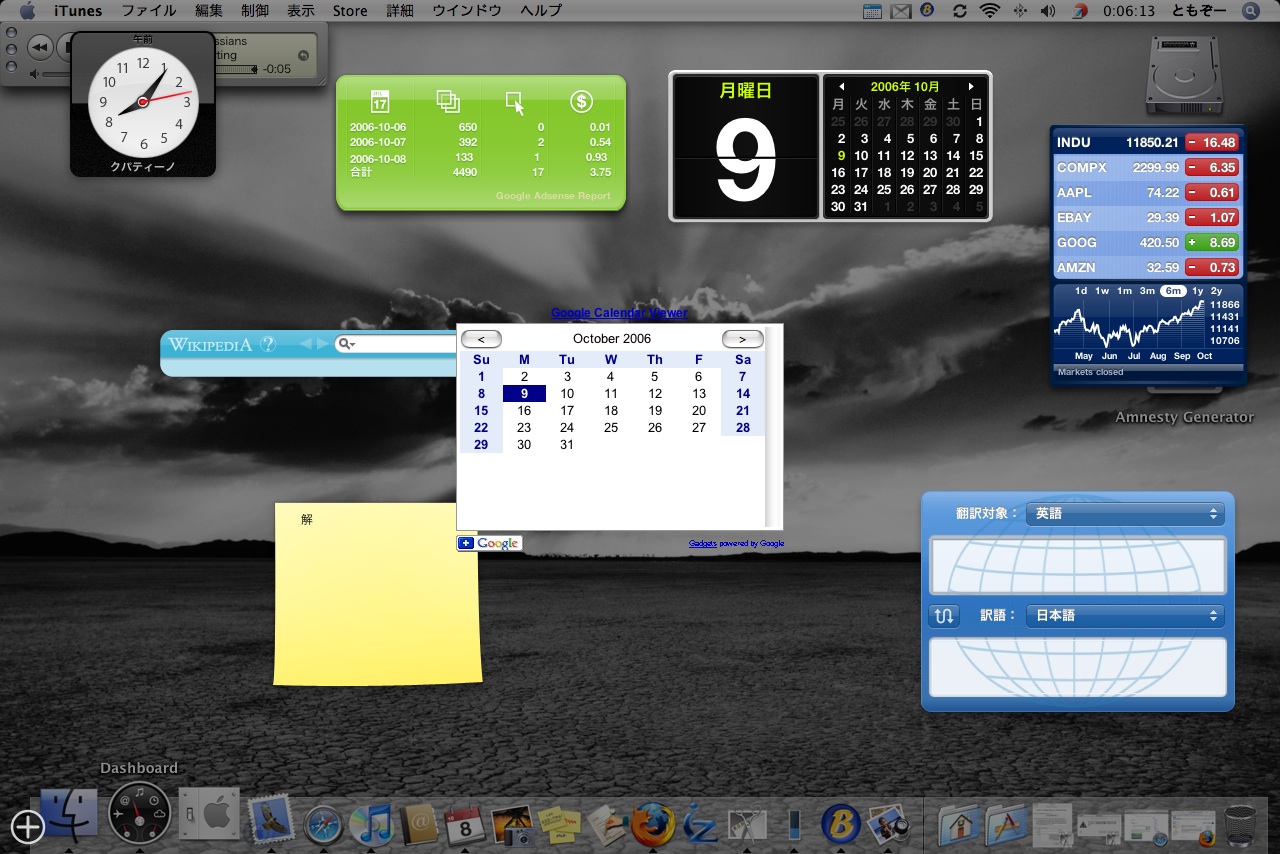Open the widget bar with the plus button
The image size is (1280, 854).
[28, 826]
